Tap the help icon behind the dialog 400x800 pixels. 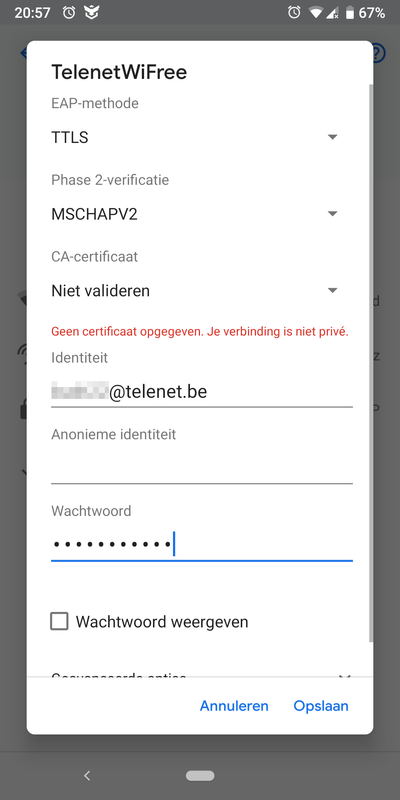tap(379, 53)
